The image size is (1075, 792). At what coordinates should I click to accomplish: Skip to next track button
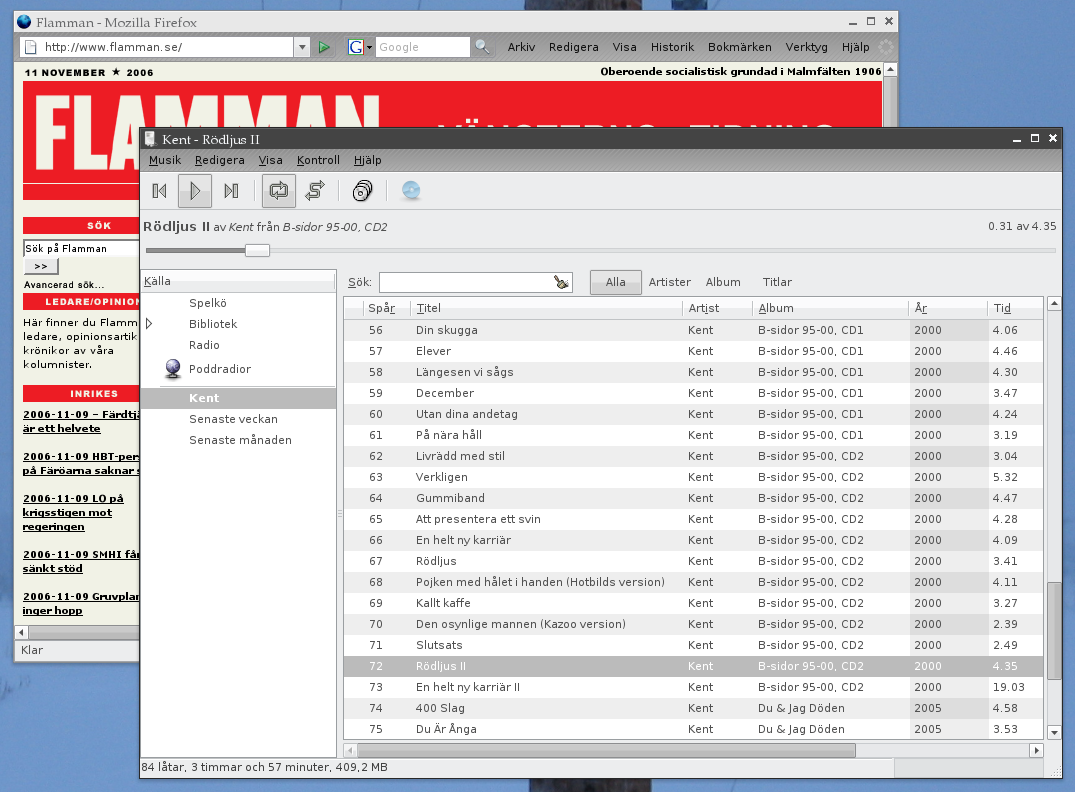point(231,191)
